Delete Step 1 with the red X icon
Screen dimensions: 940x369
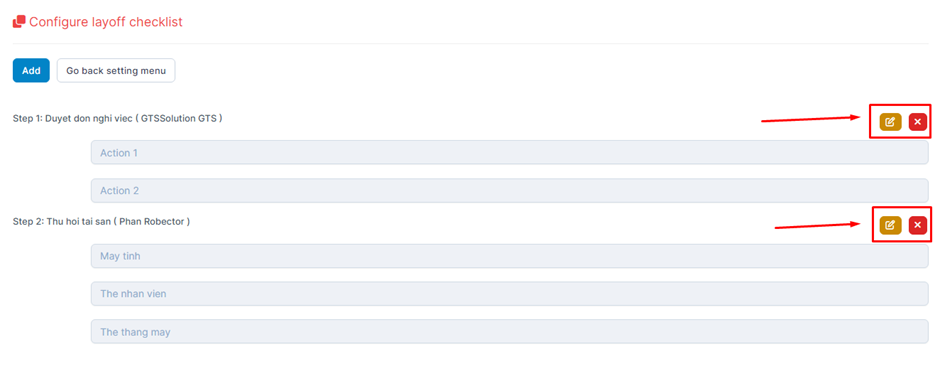[x=917, y=122]
